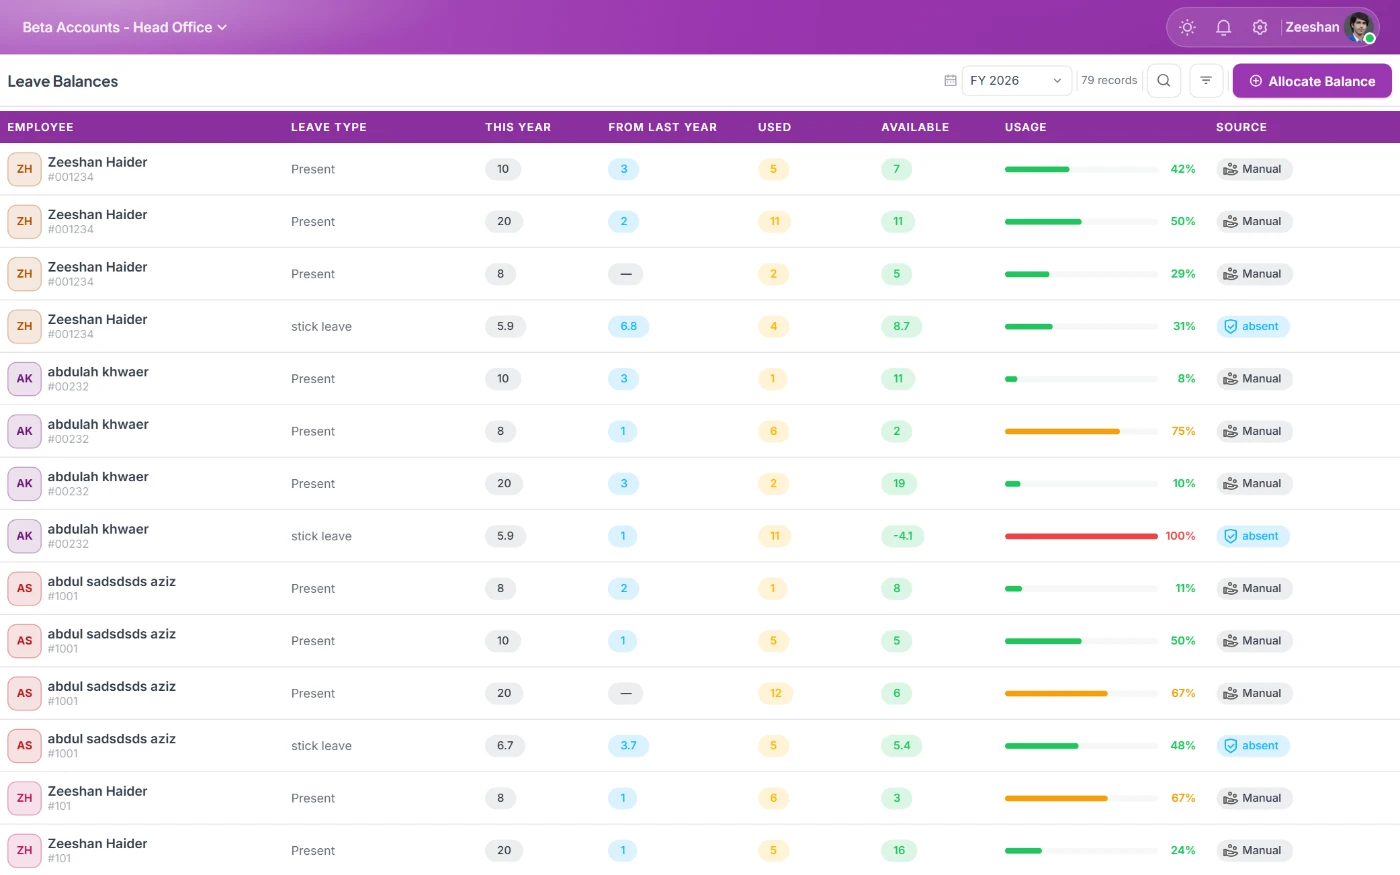Image resolution: width=1400 pixels, height=875 pixels.
Task: Click Manual source badge in 42% row
Action: [1254, 169]
